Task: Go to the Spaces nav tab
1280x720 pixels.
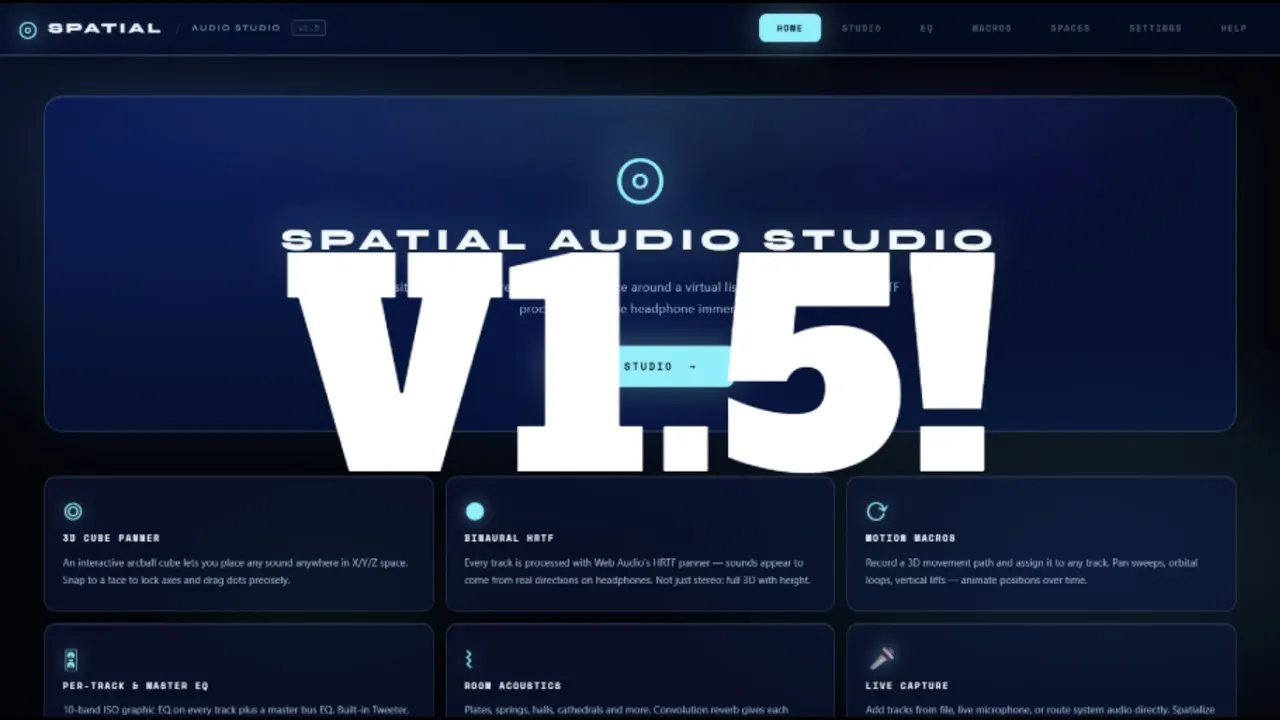Action: 1070,28
